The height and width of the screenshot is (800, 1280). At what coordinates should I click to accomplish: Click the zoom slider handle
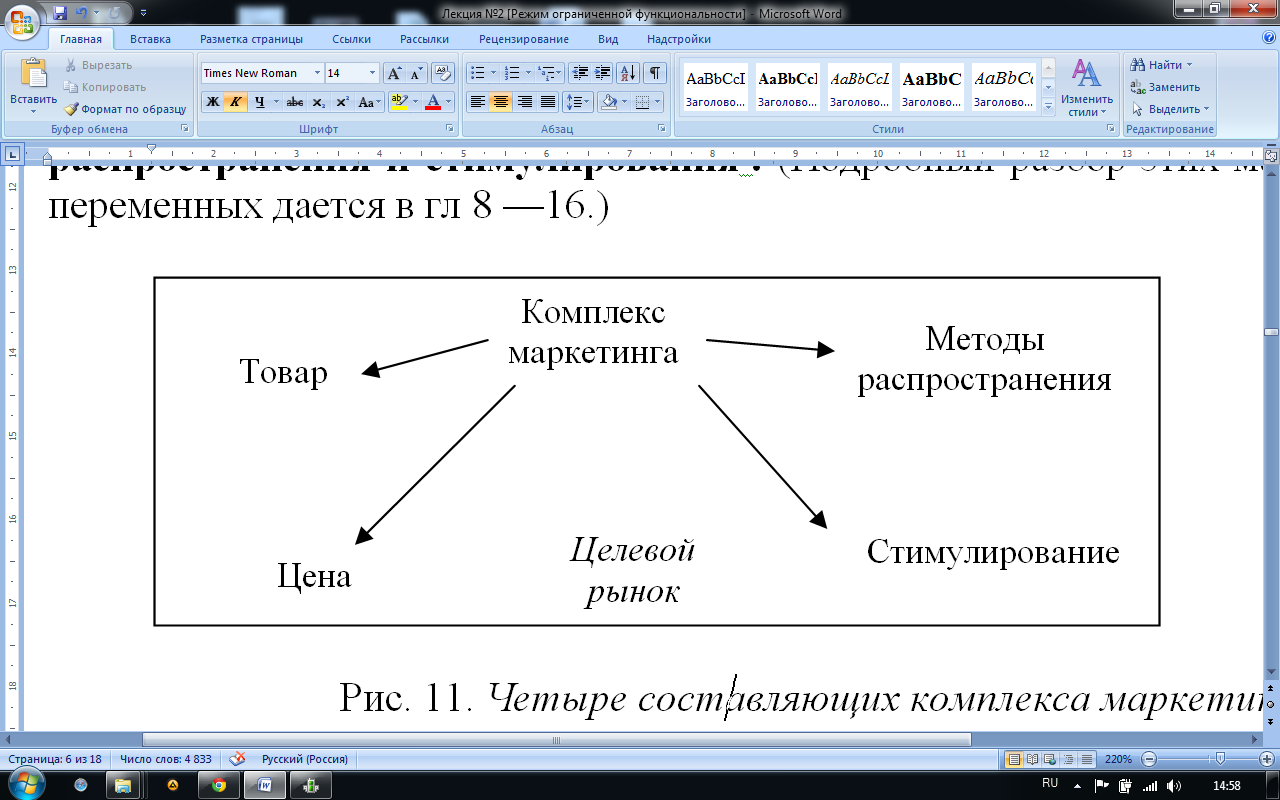(x=1219, y=759)
